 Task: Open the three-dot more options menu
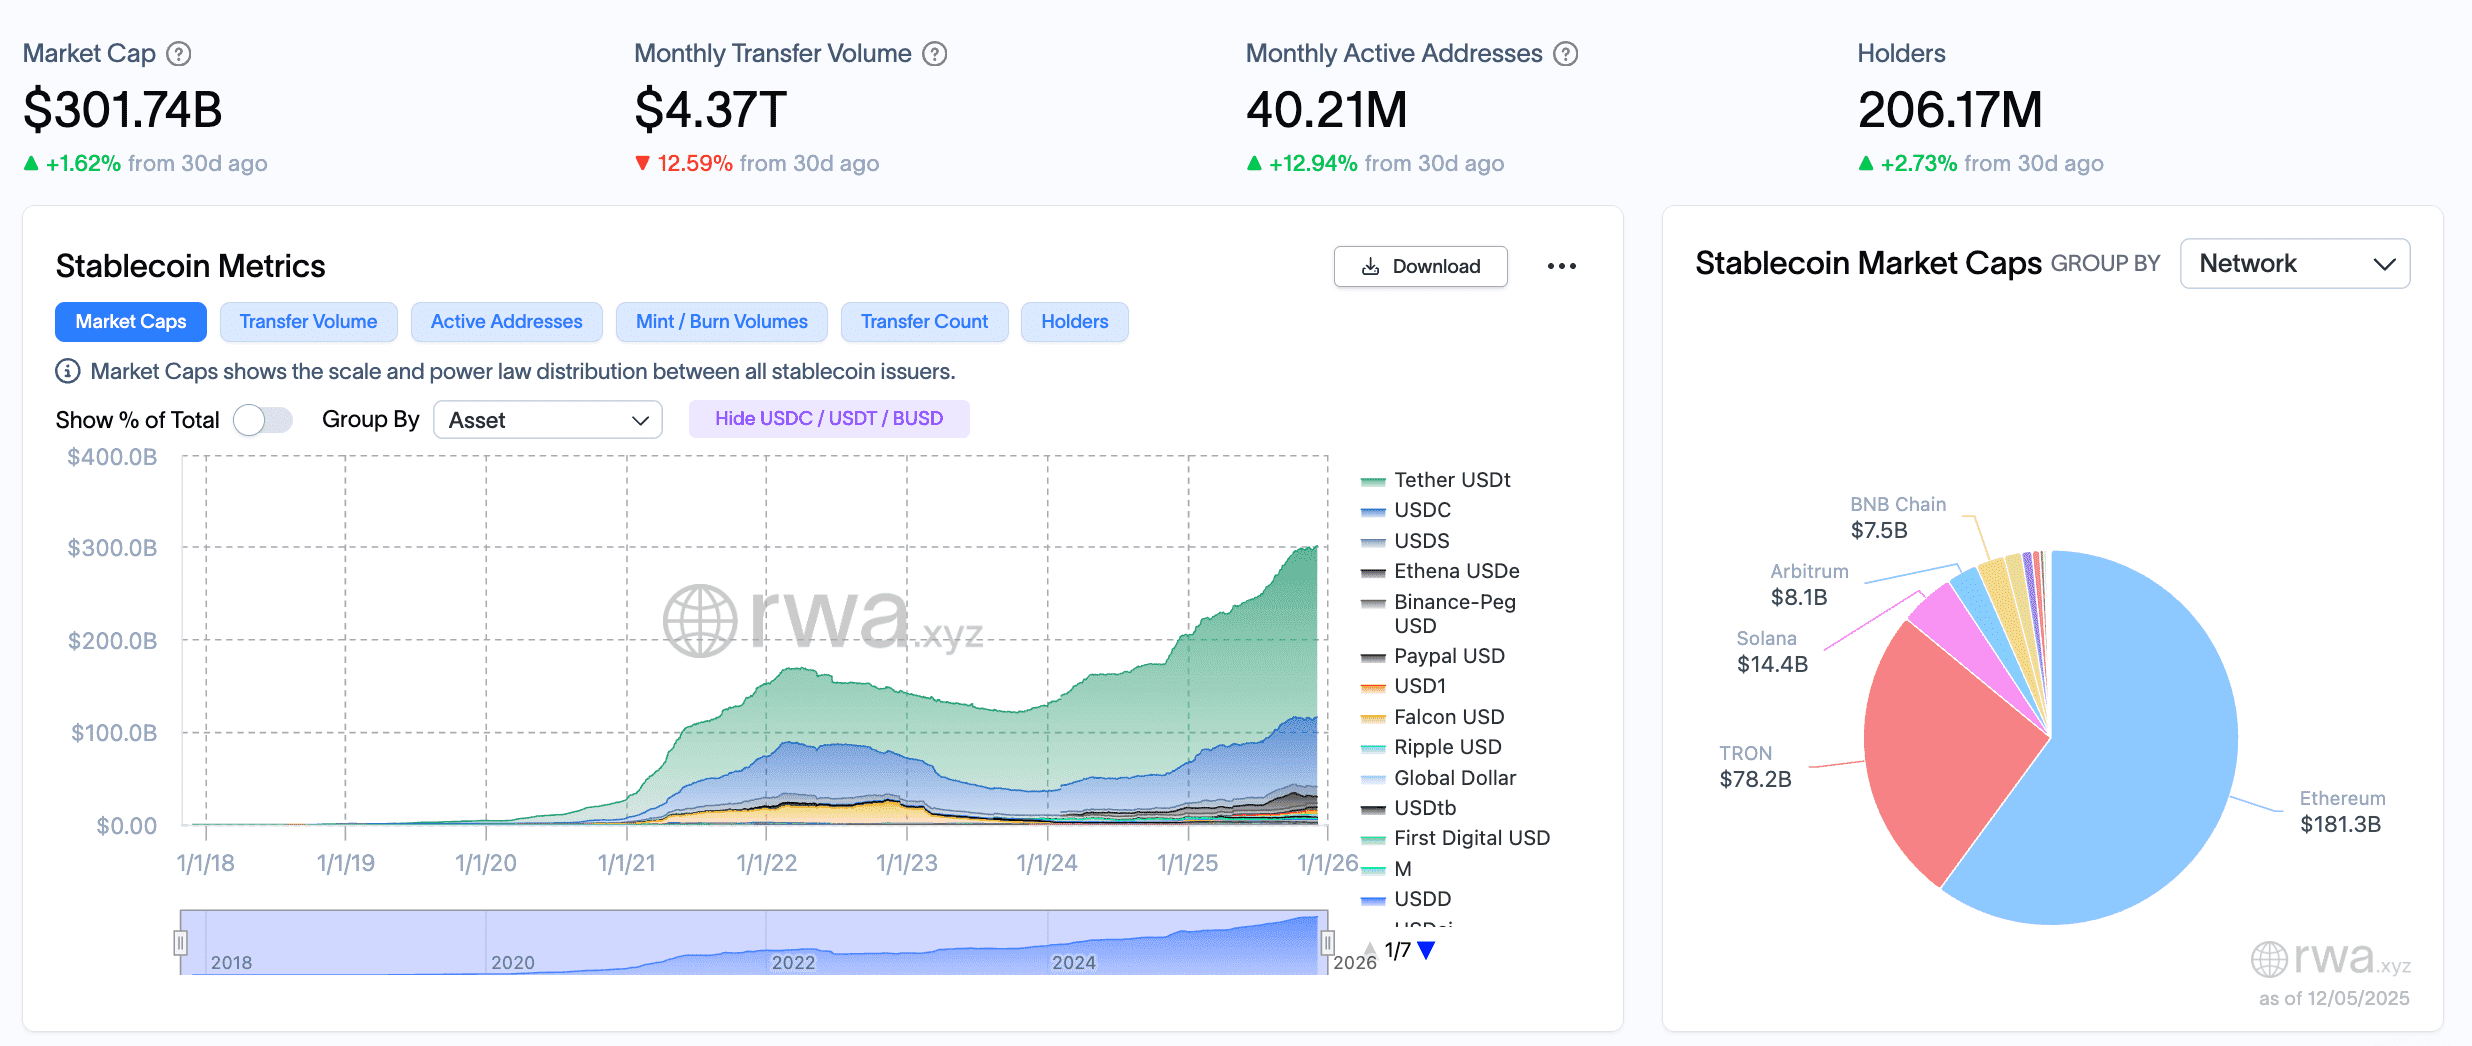[1561, 266]
